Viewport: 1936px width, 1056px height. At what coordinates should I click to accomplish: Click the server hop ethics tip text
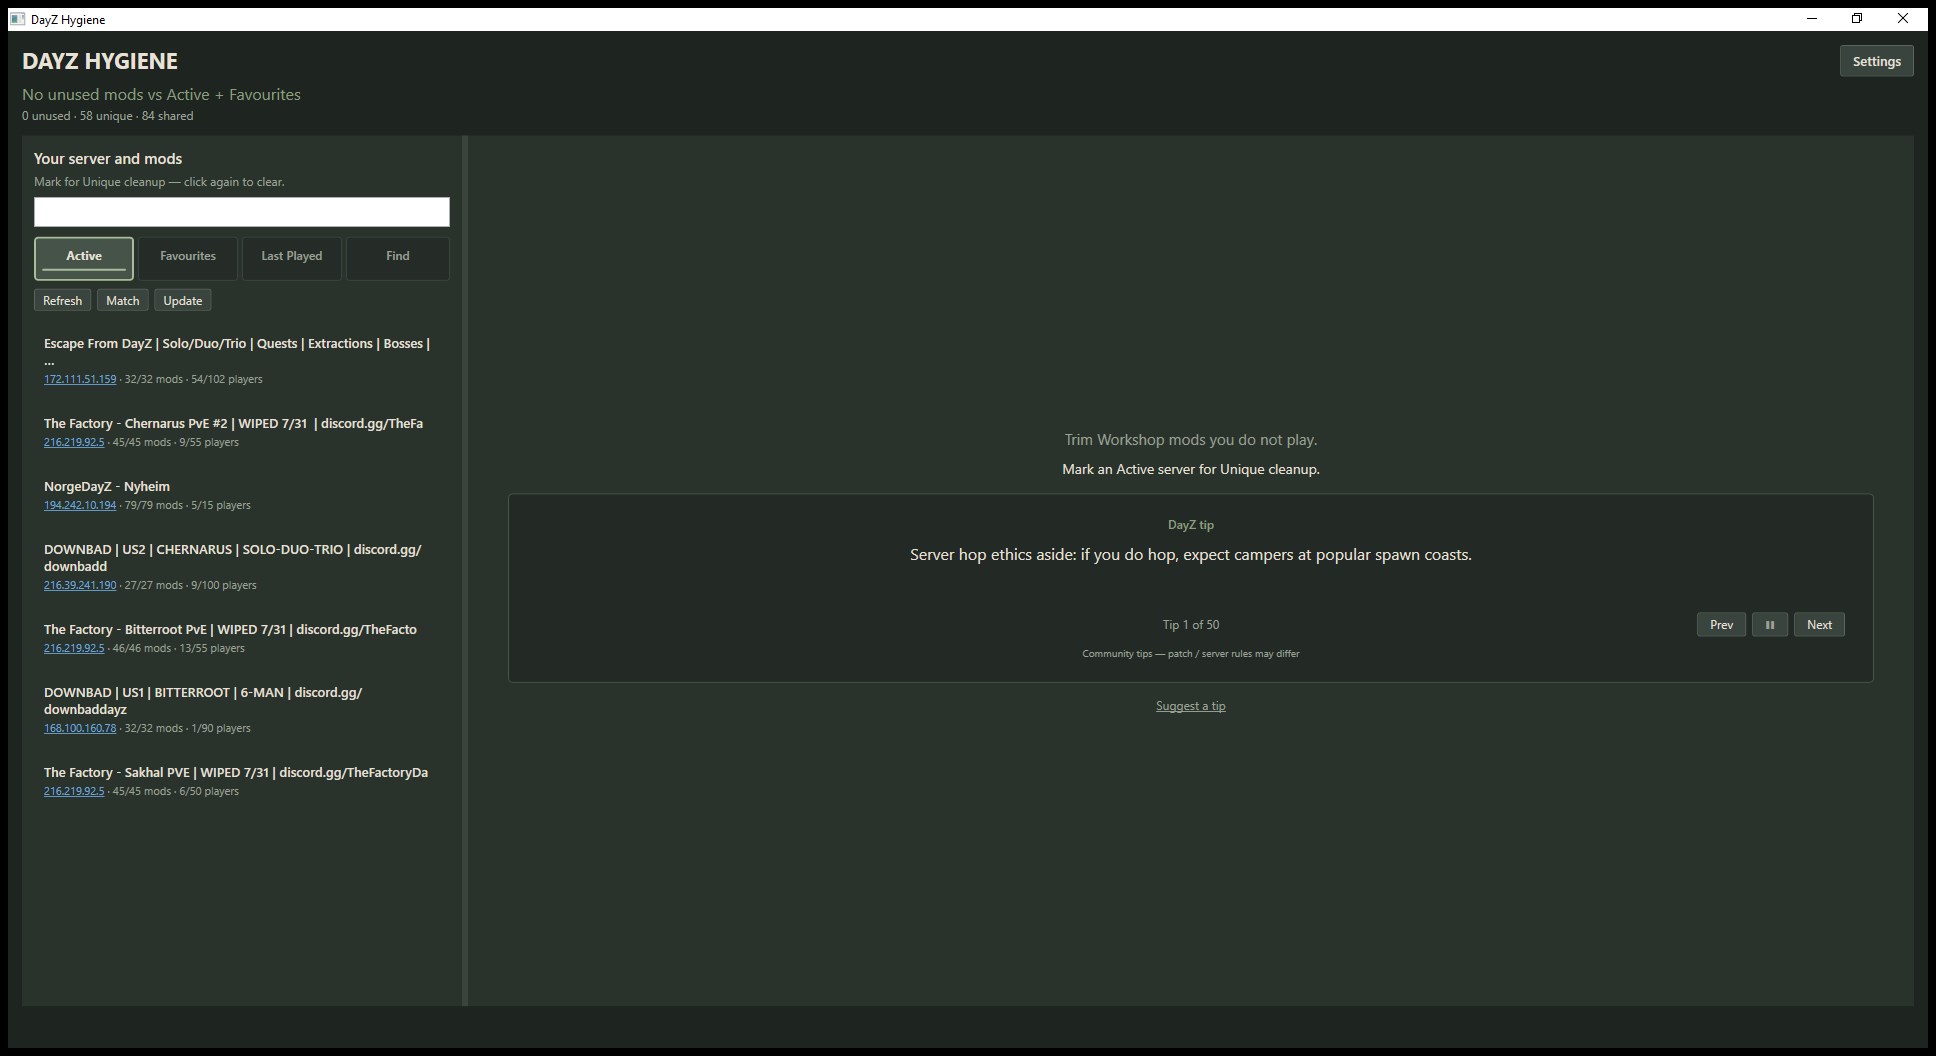(1190, 555)
